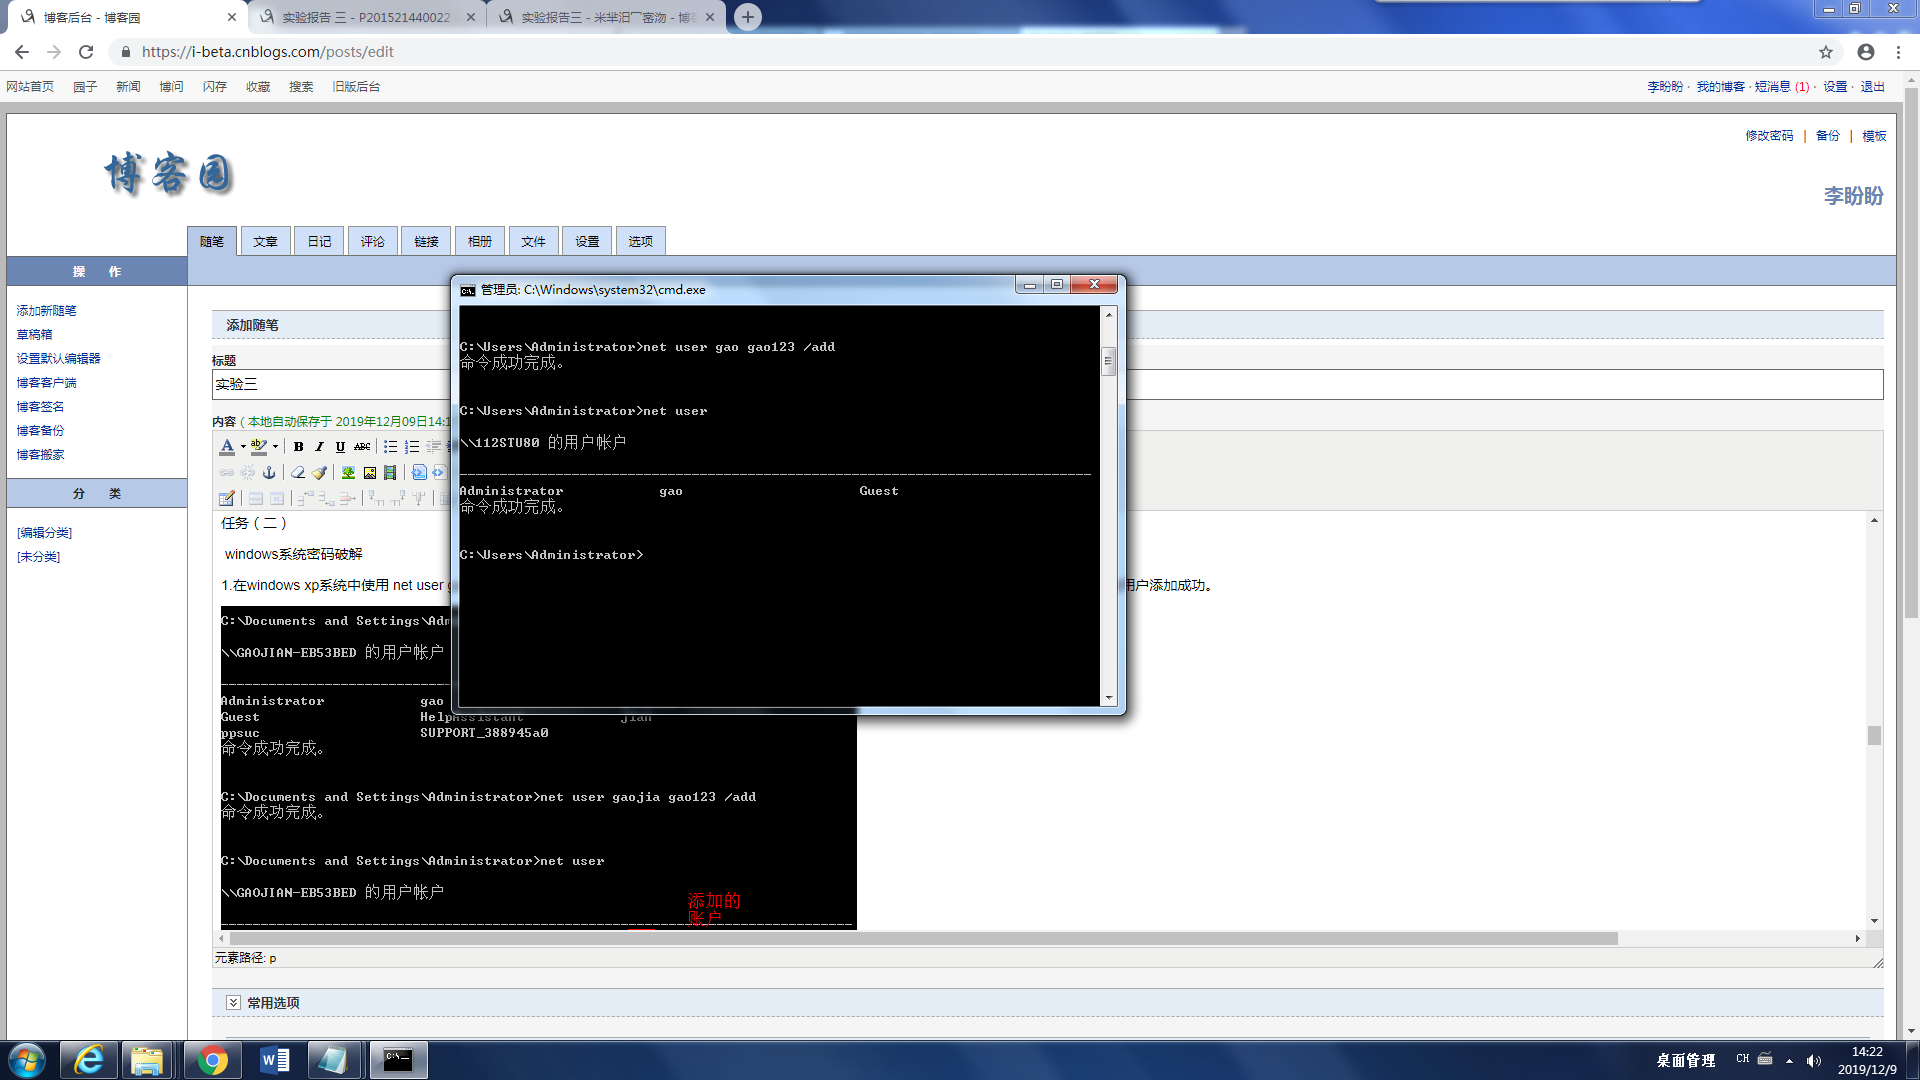Click the 修改密码 link
1920x1080 pixels.
pyautogui.click(x=1769, y=136)
